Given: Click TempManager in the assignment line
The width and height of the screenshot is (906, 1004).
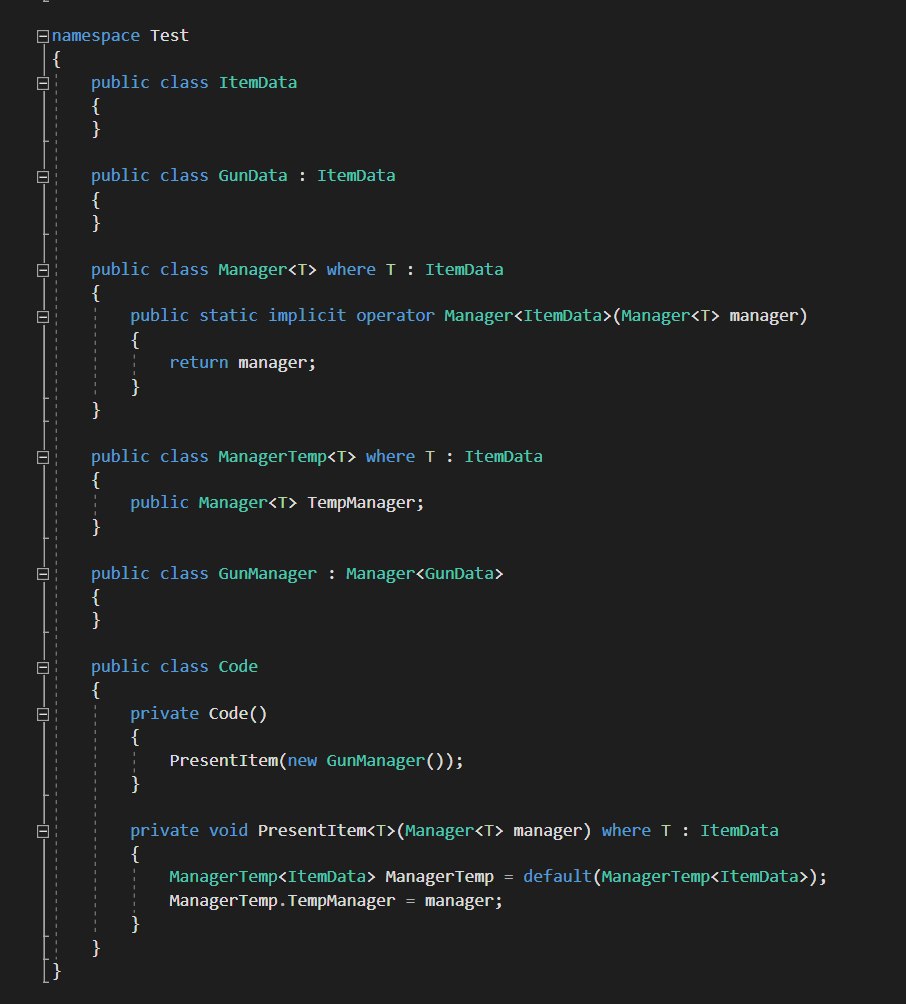Looking at the screenshot, I should [x=341, y=901].
